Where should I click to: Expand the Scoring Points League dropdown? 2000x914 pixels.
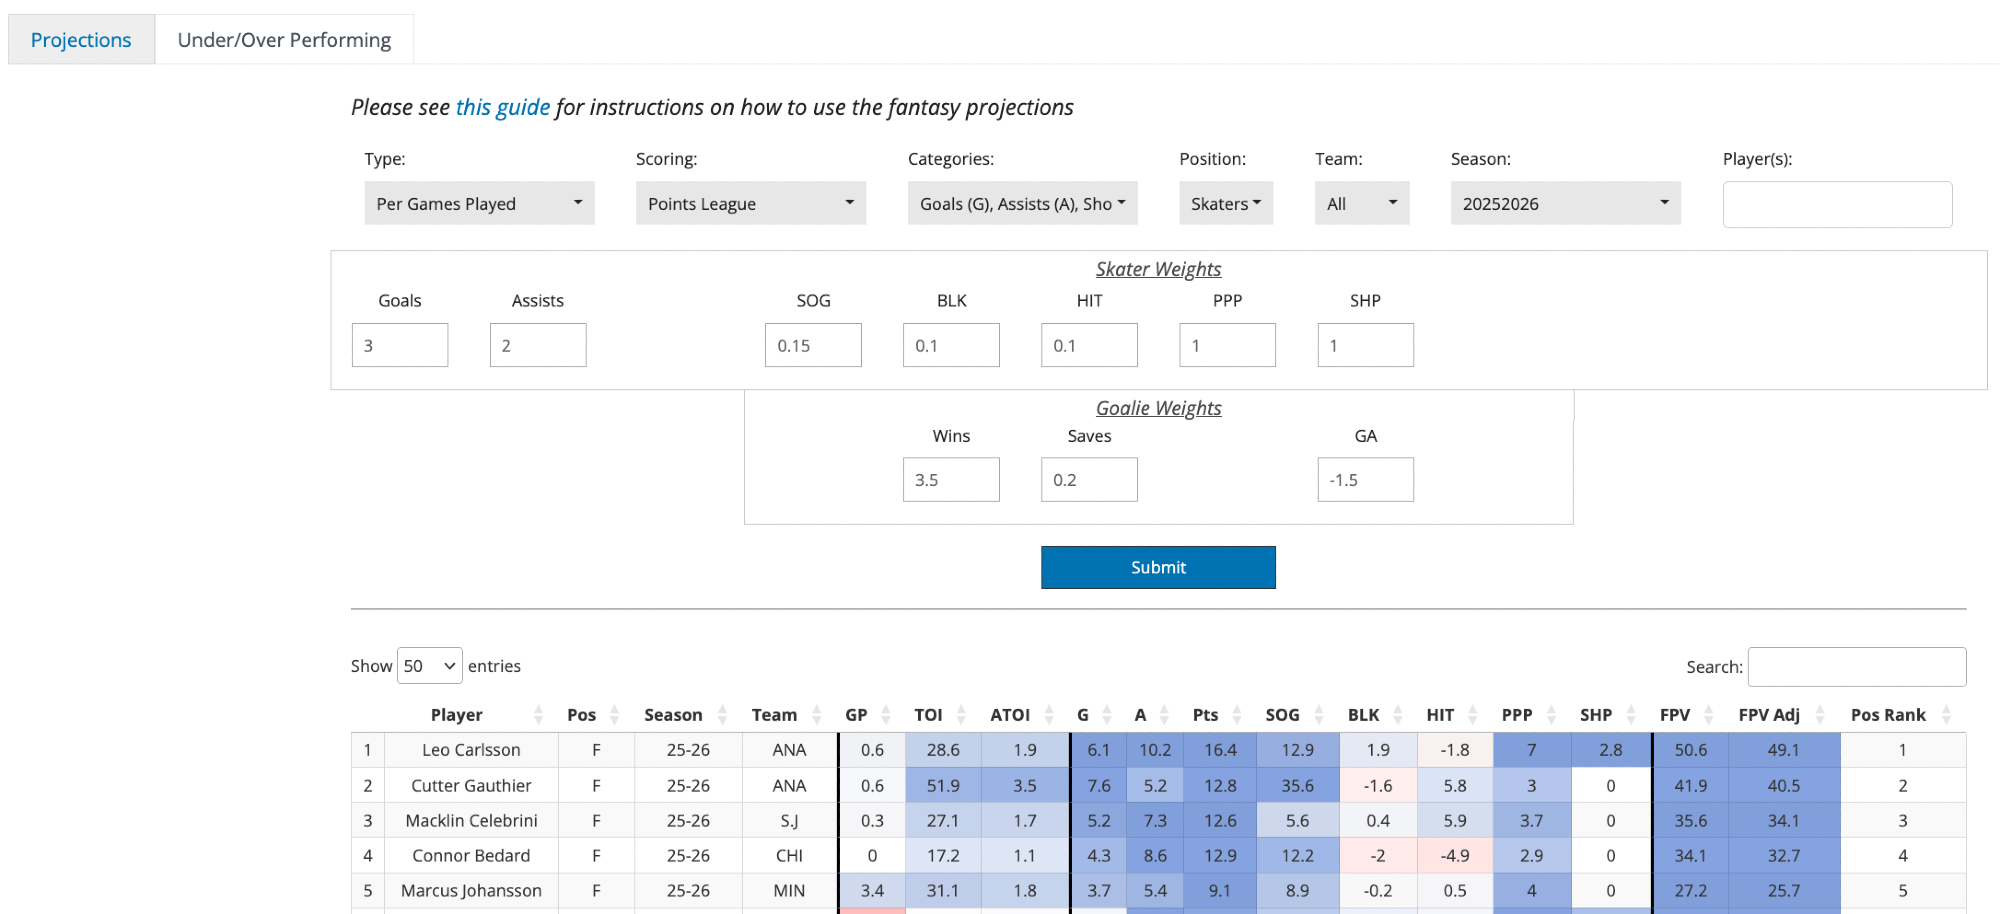point(750,203)
